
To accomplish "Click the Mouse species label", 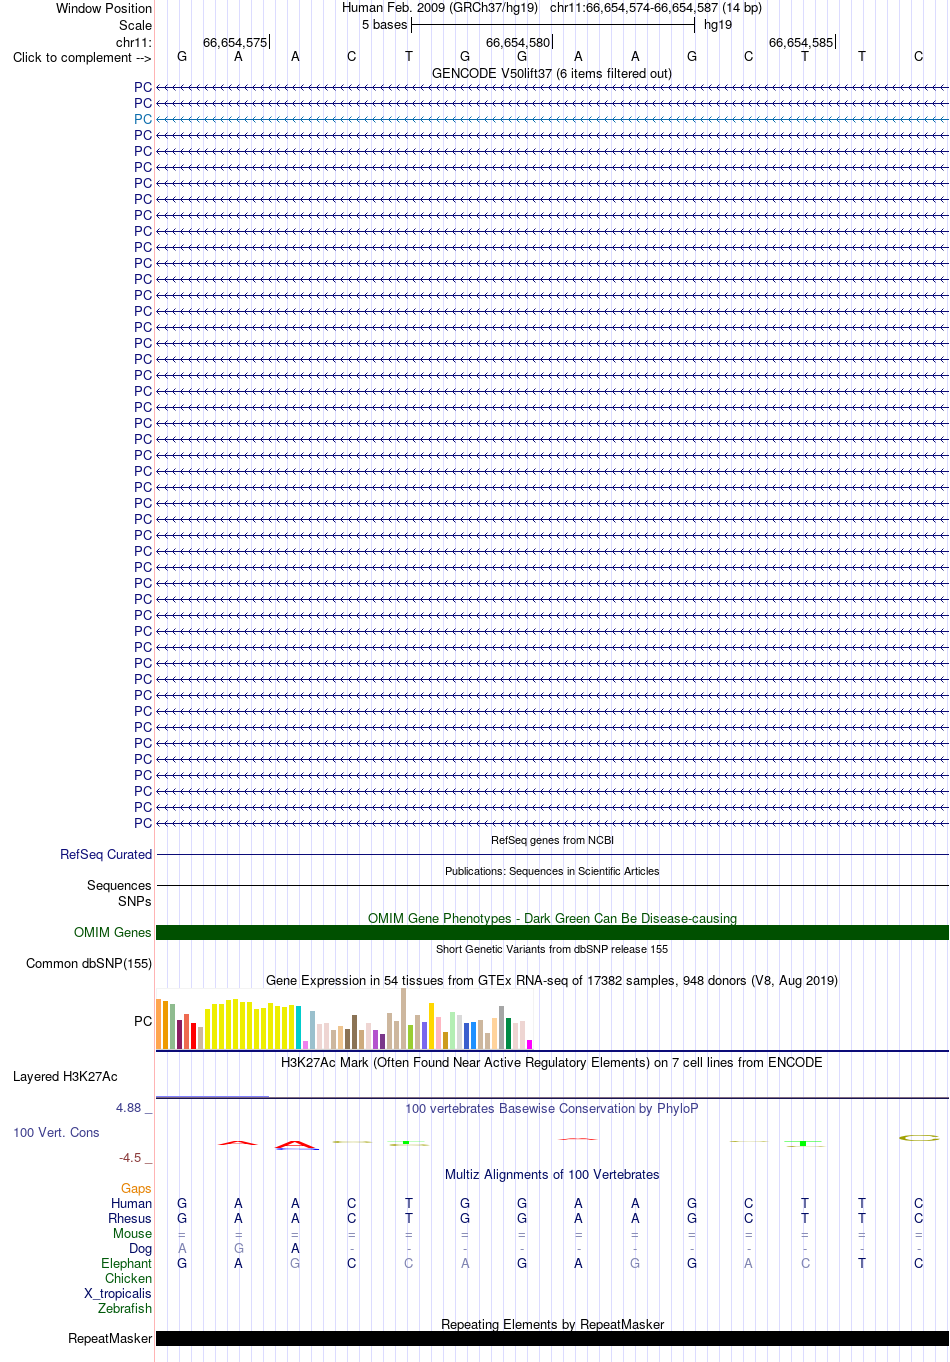I will tap(132, 1233).
